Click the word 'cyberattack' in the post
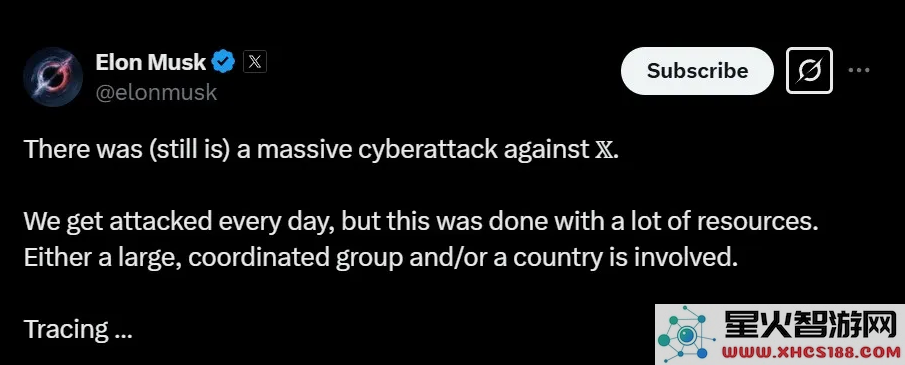 tap(428, 150)
